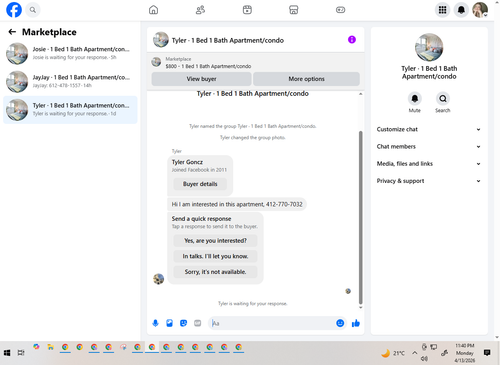Click the volume icon in system tray
Screen dimensions: 500x365
[424, 359]
